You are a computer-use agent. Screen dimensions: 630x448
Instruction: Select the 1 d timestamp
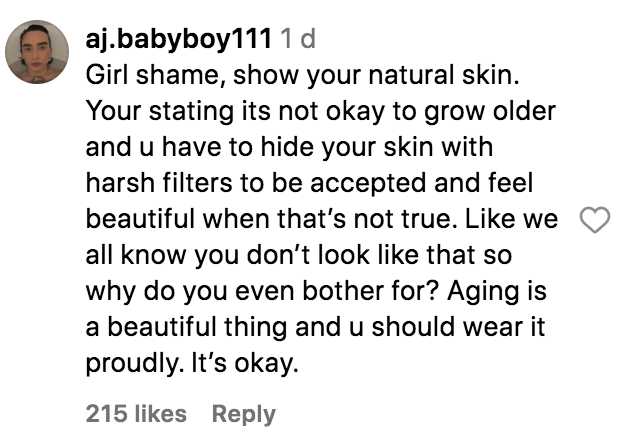click(x=298, y=39)
